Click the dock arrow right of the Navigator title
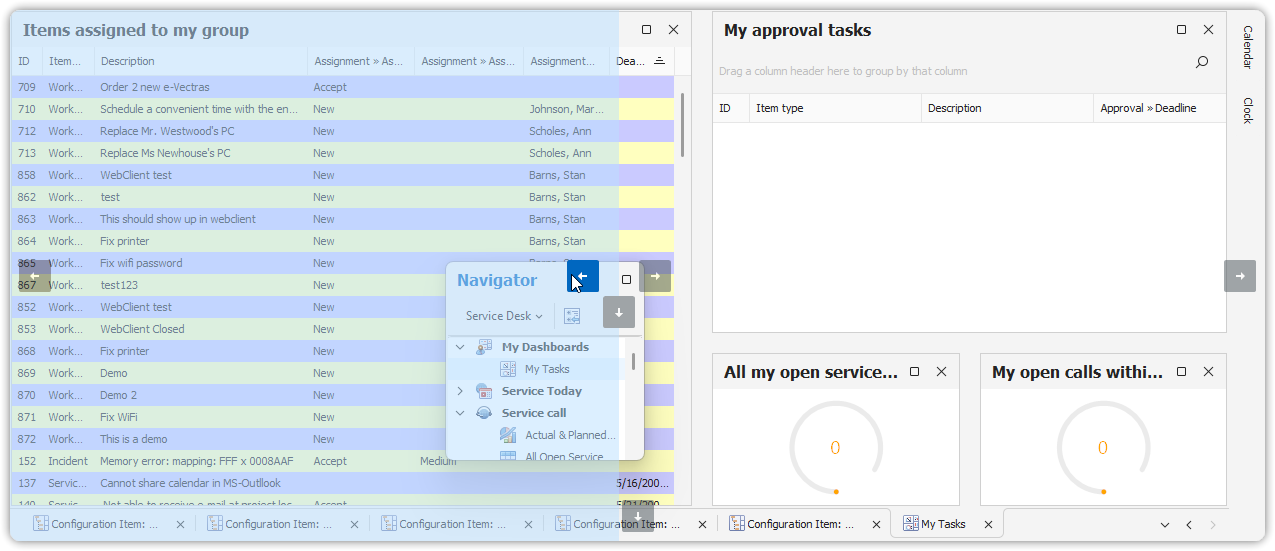 click(655, 276)
